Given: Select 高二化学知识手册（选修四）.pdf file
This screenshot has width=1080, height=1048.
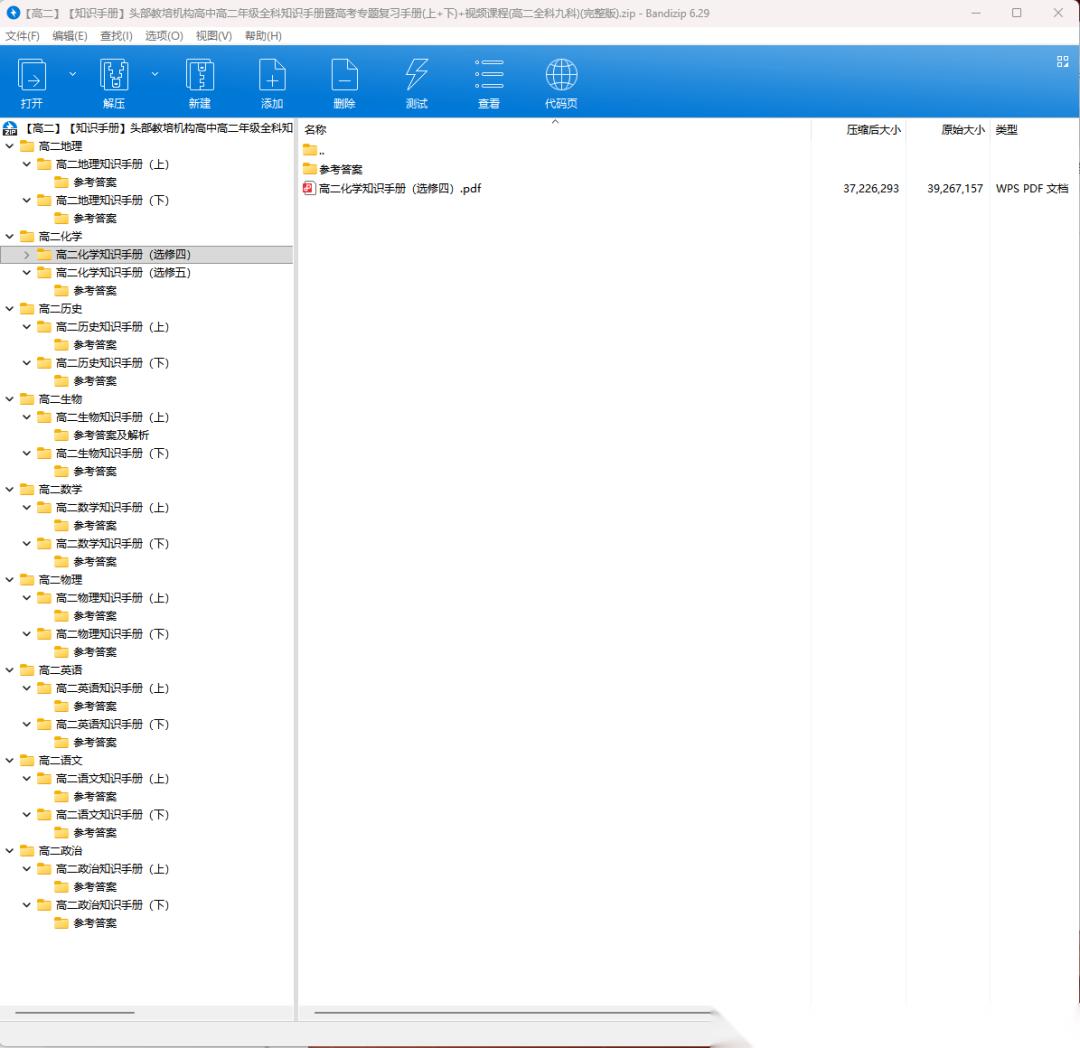Looking at the screenshot, I should click(x=399, y=188).
